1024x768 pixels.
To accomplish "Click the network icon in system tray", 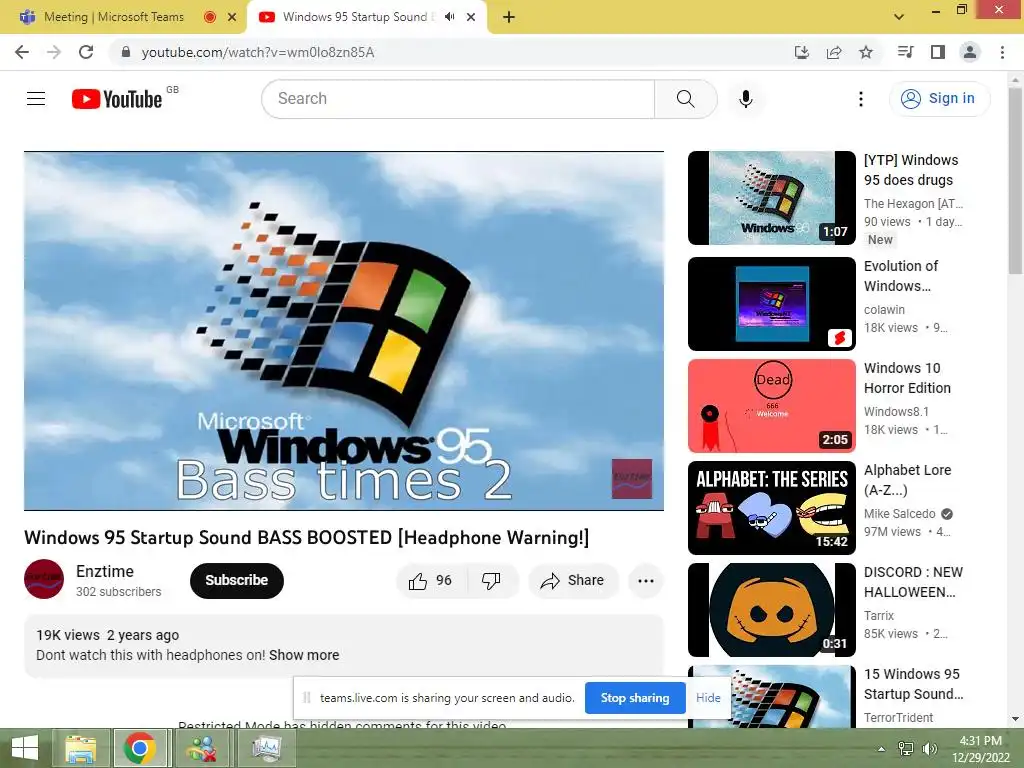I will pyautogui.click(x=905, y=748).
